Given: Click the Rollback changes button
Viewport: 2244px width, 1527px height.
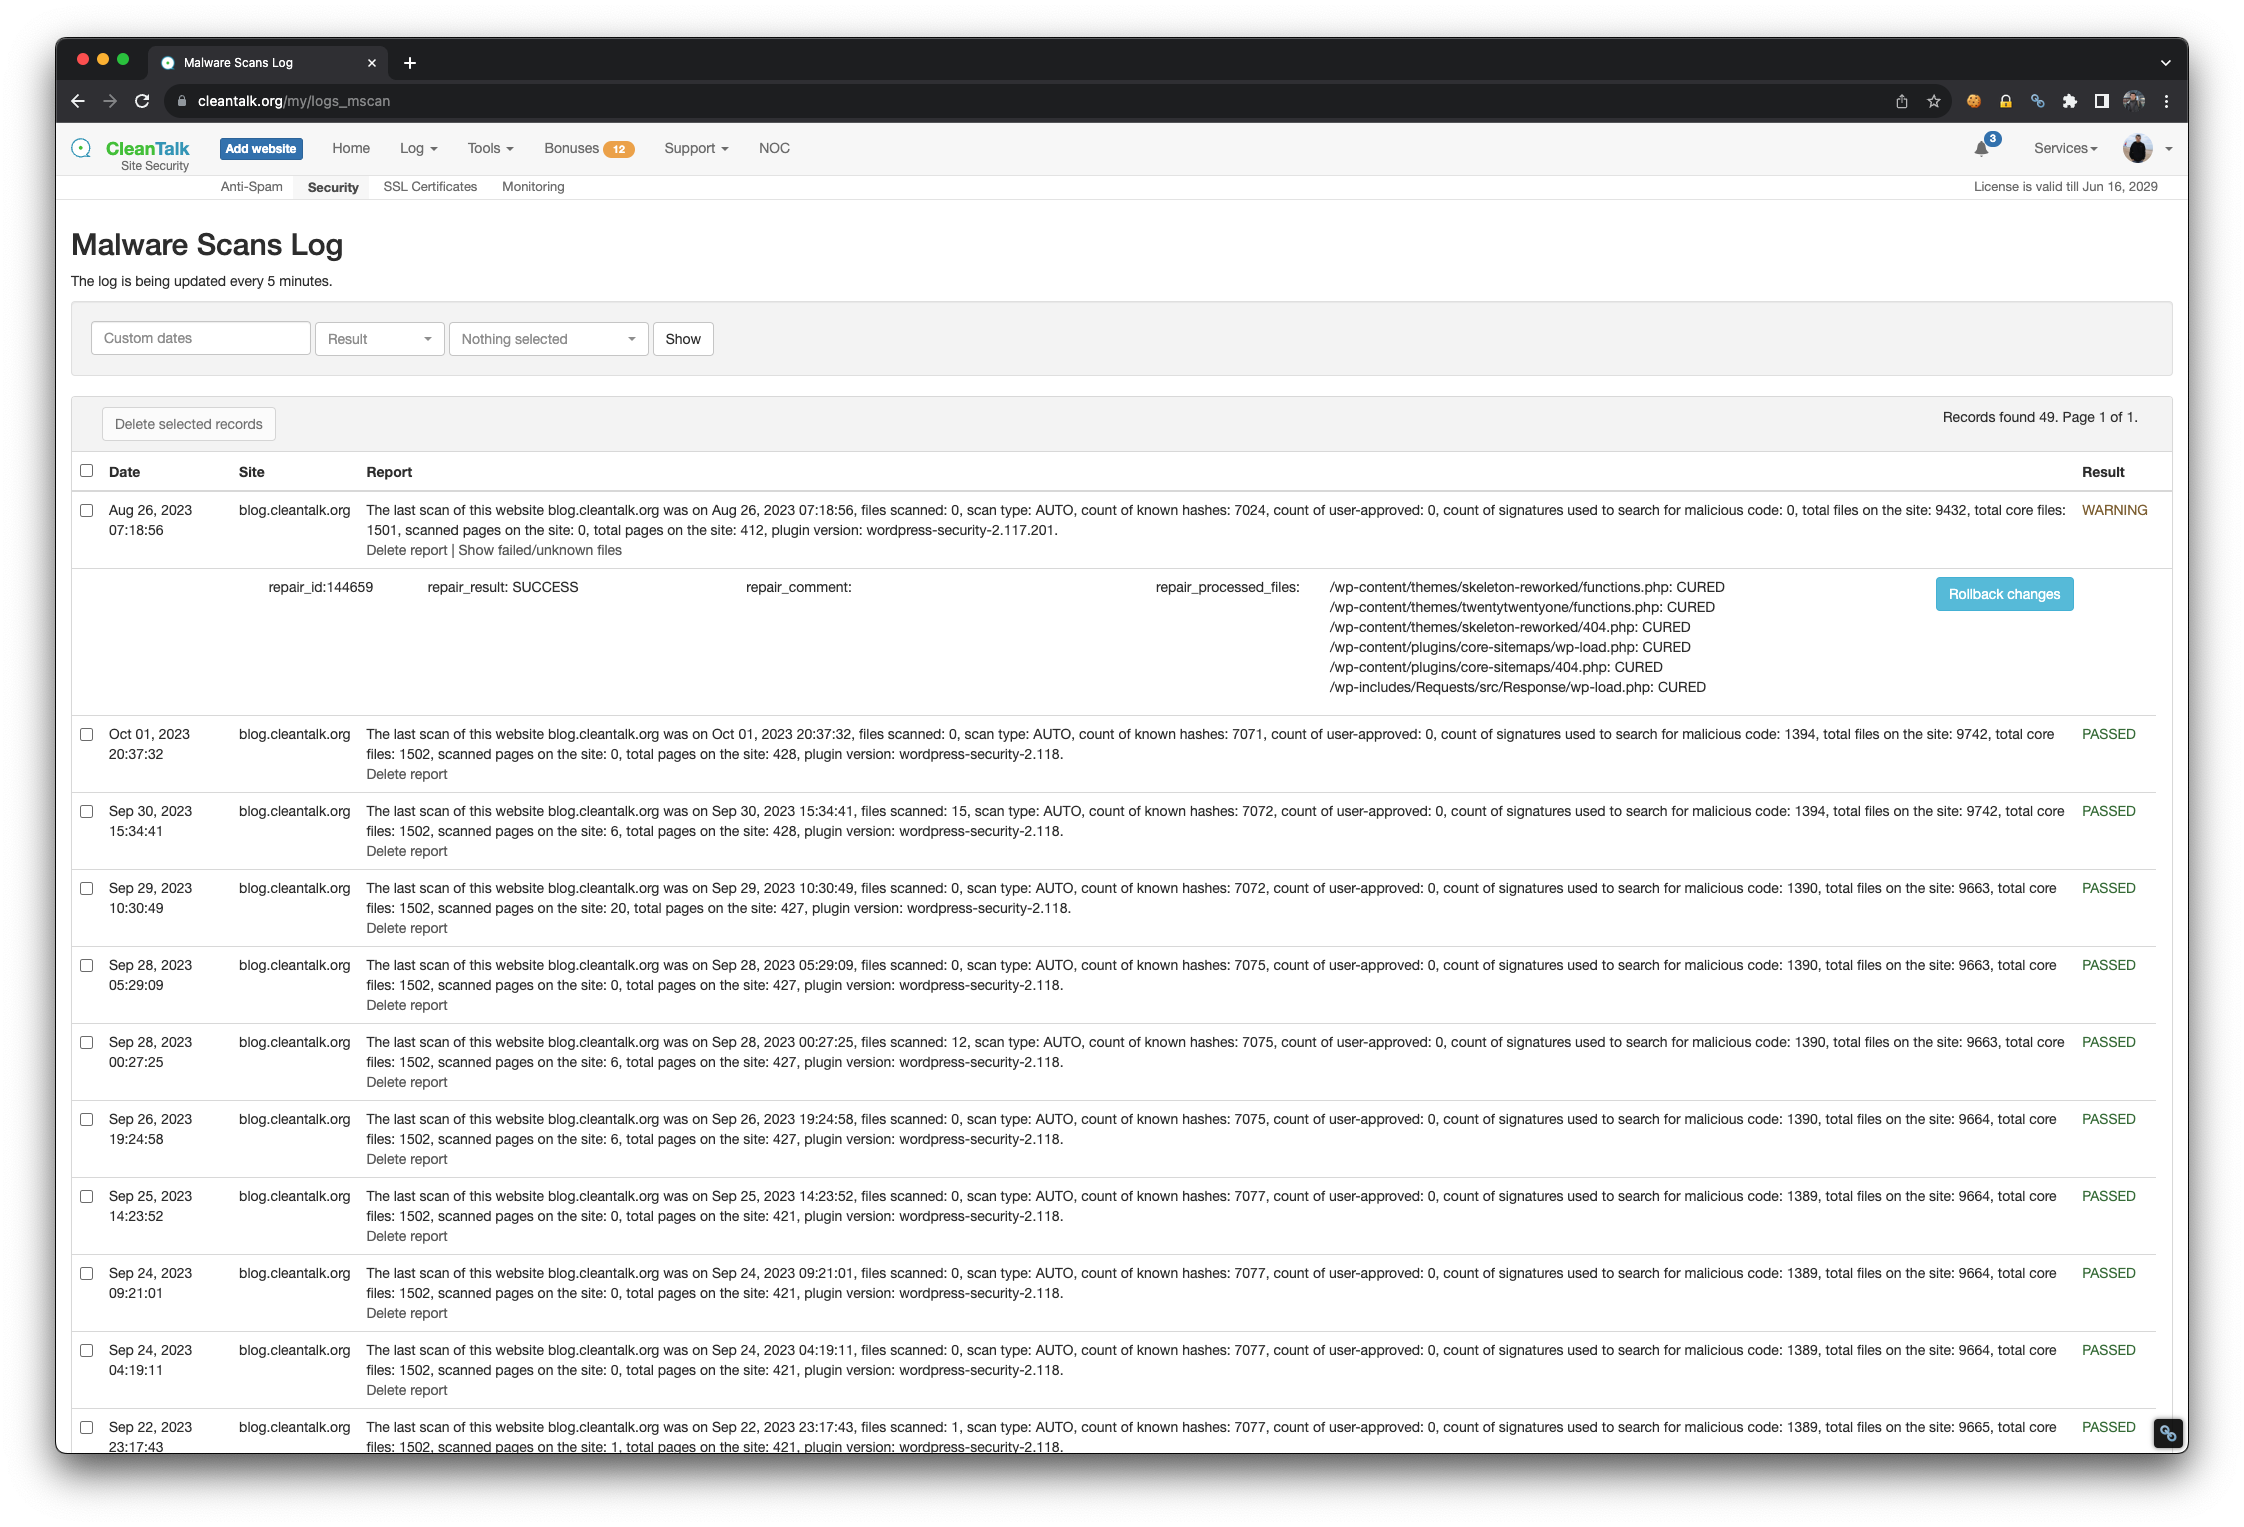Looking at the screenshot, I should click(2004, 594).
